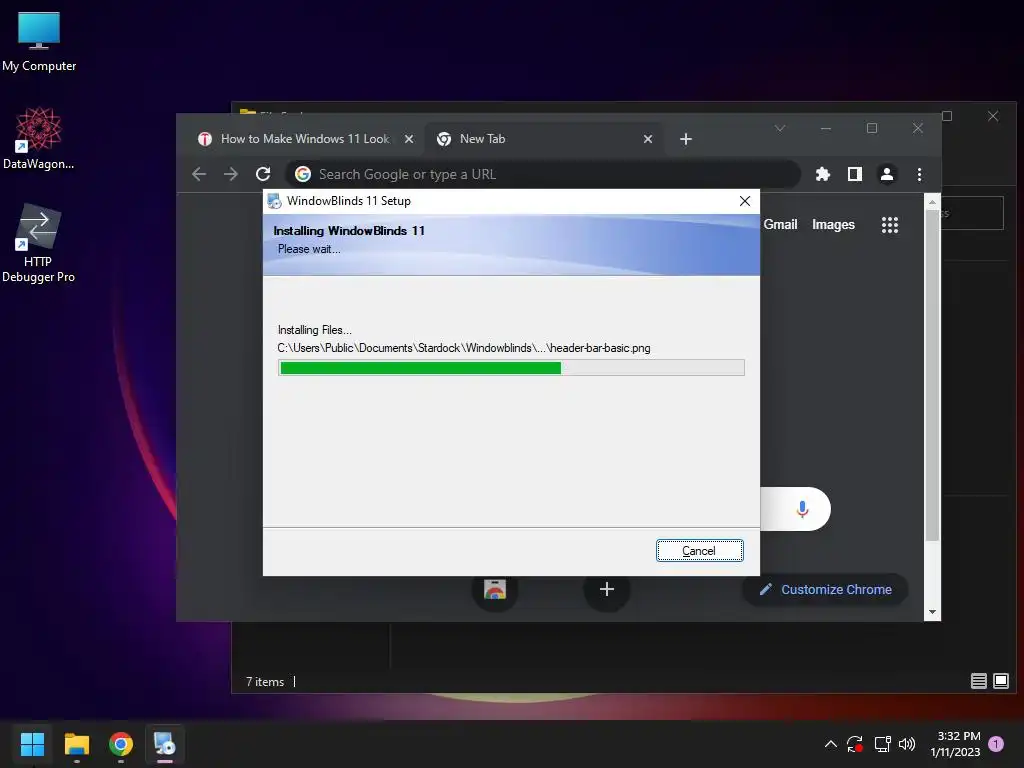1024x768 pixels.
Task: Cancel the WindowBlinds 11 installation
Action: pos(699,551)
